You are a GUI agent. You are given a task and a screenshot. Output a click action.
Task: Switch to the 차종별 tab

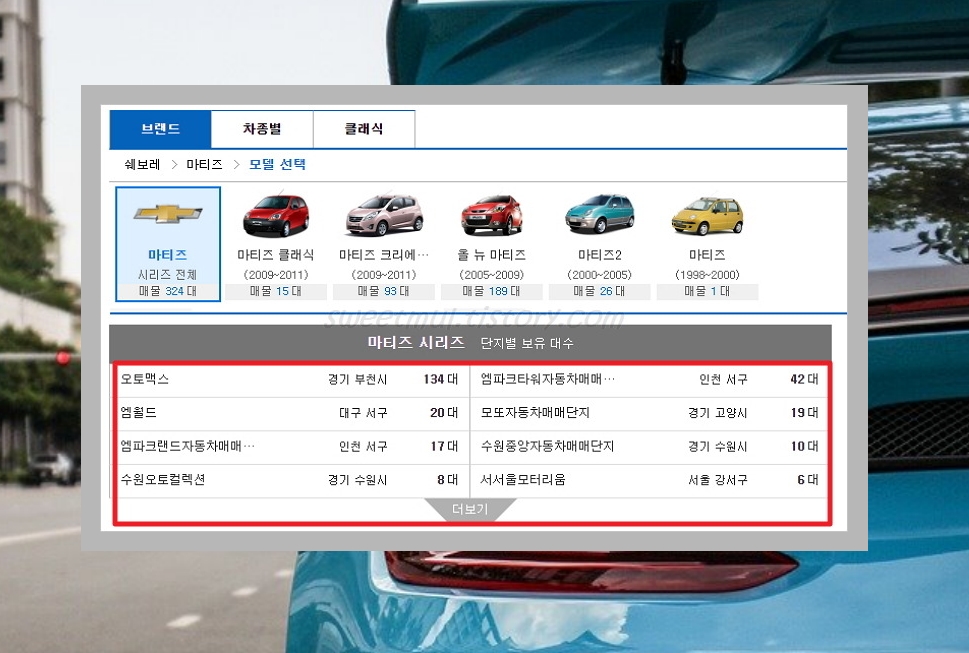coord(262,129)
